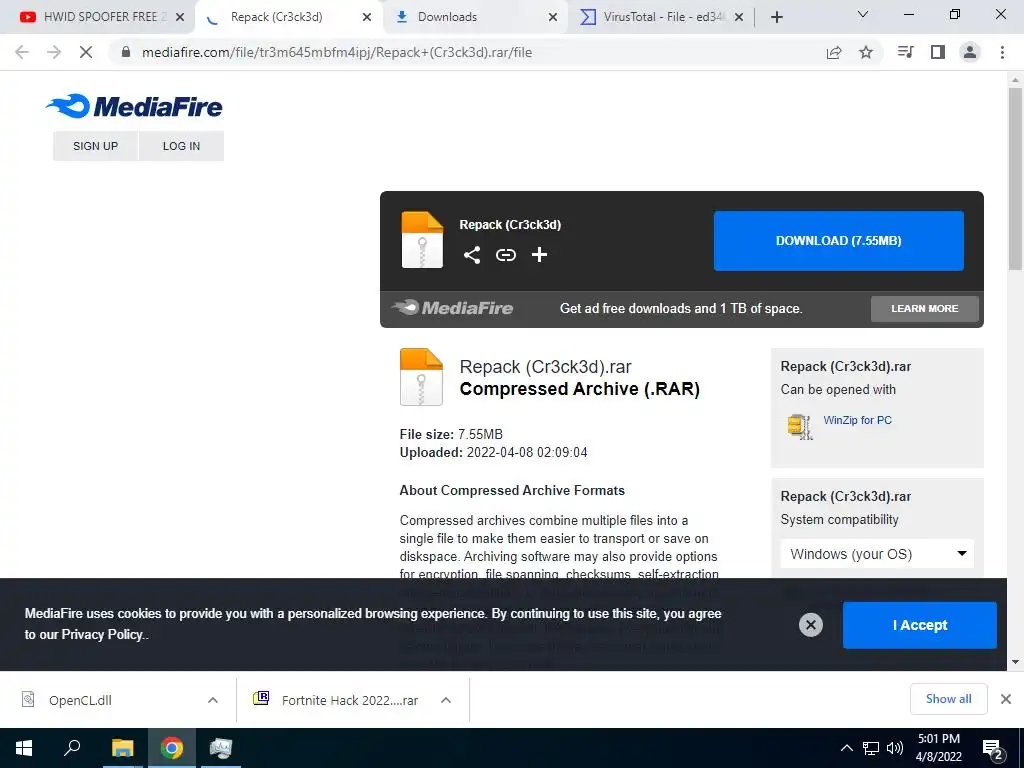
Task: Open Windows search from the taskbar
Action: 72,747
